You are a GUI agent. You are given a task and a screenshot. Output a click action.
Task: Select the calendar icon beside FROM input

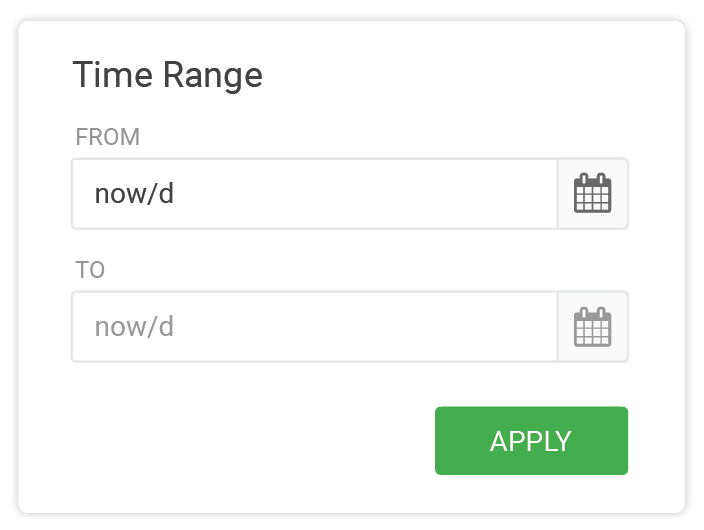(x=593, y=193)
